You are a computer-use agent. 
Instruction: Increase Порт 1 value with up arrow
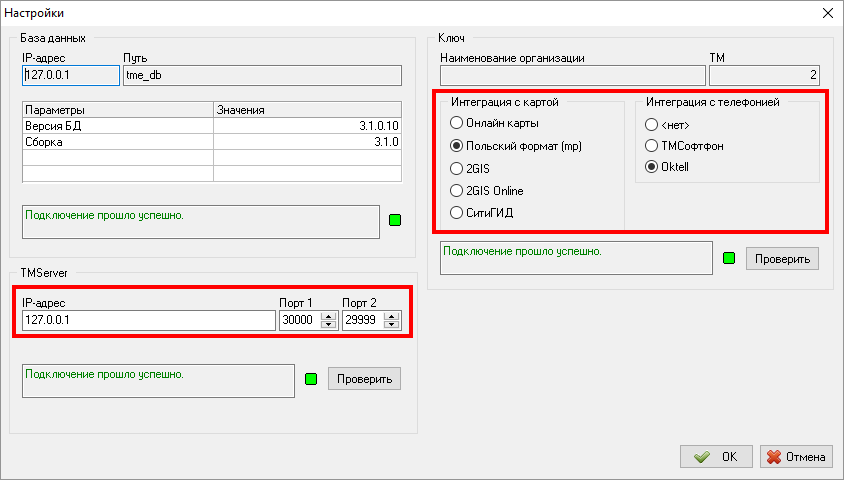point(328,316)
